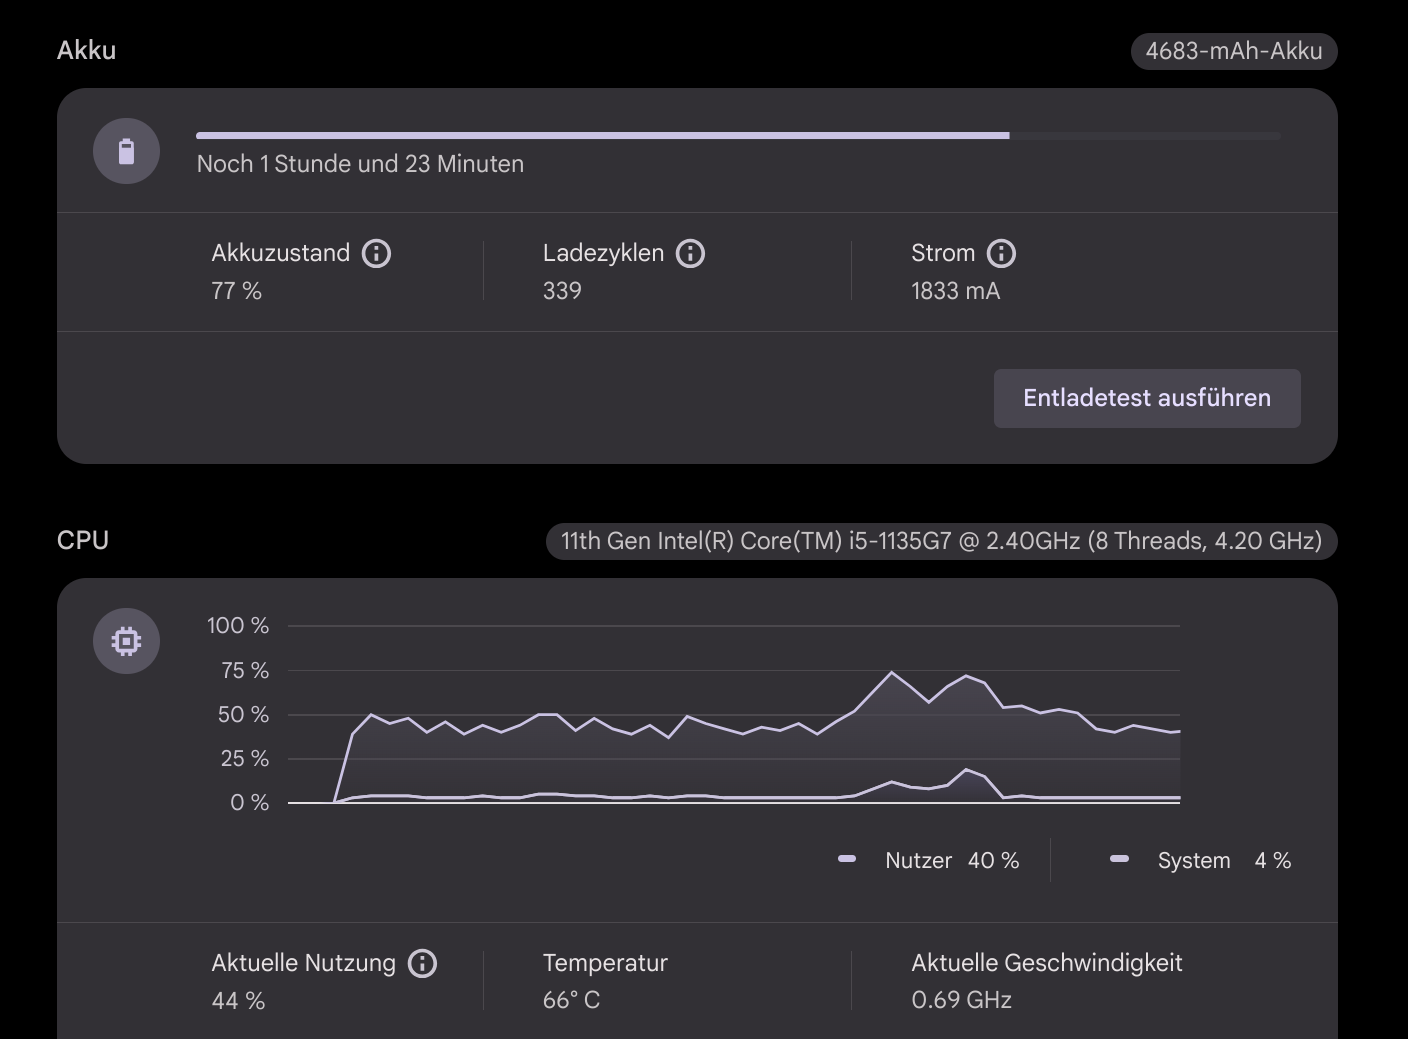Select the Akku section heading
The height and width of the screenshot is (1039, 1408).
pos(87,50)
